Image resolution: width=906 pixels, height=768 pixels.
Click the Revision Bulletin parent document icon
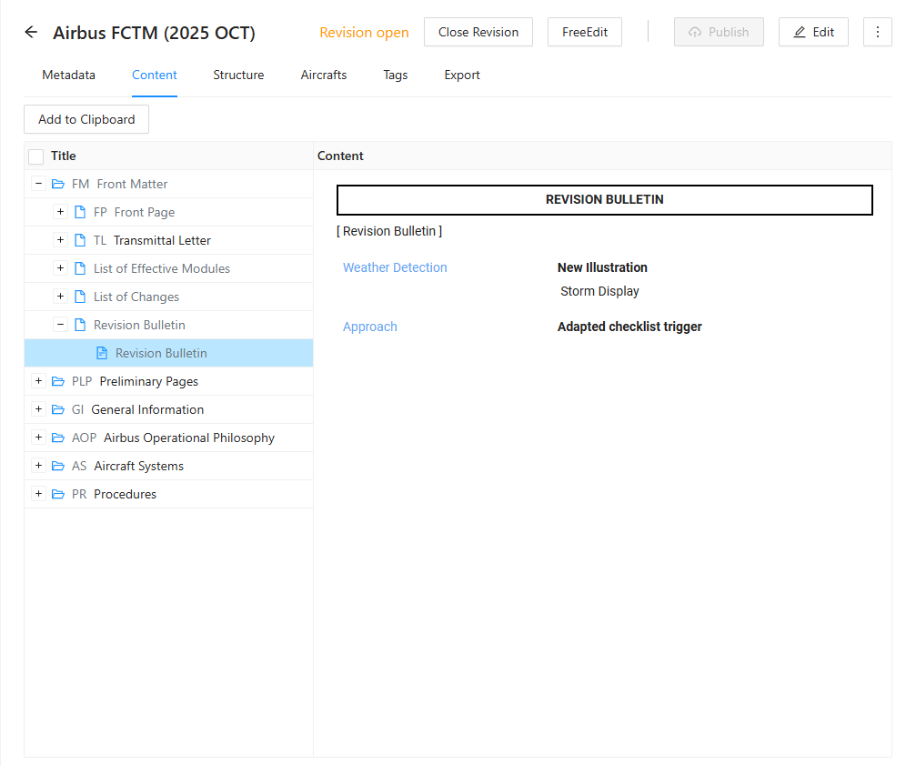(x=80, y=325)
